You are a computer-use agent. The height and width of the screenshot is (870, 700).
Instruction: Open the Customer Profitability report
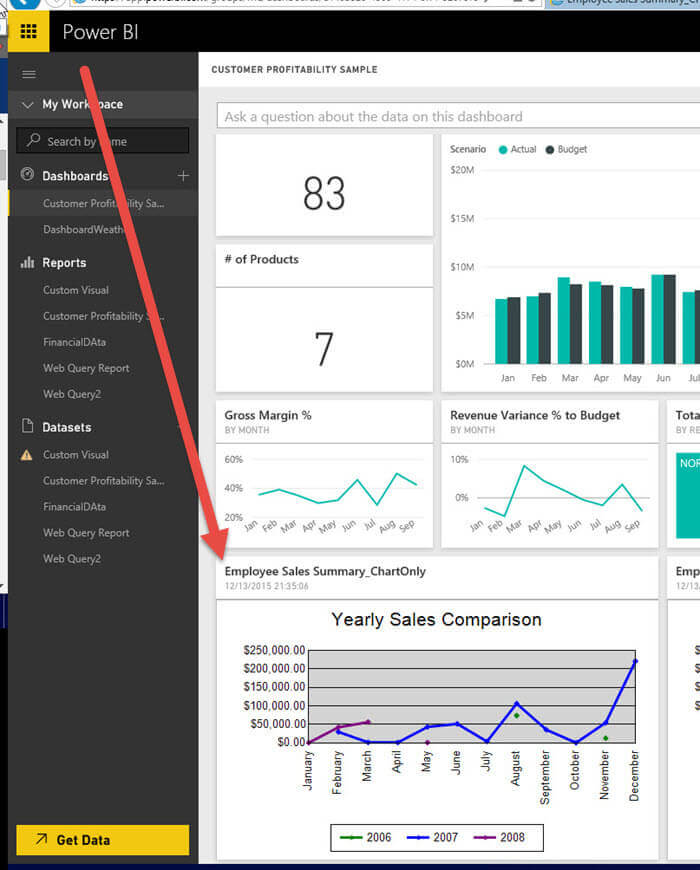(103, 316)
